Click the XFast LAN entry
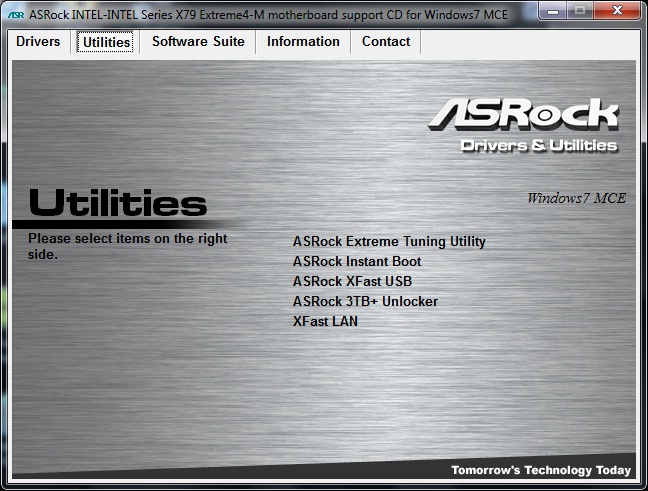The height and width of the screenshot is (491, 648). [x=325, y=321]
